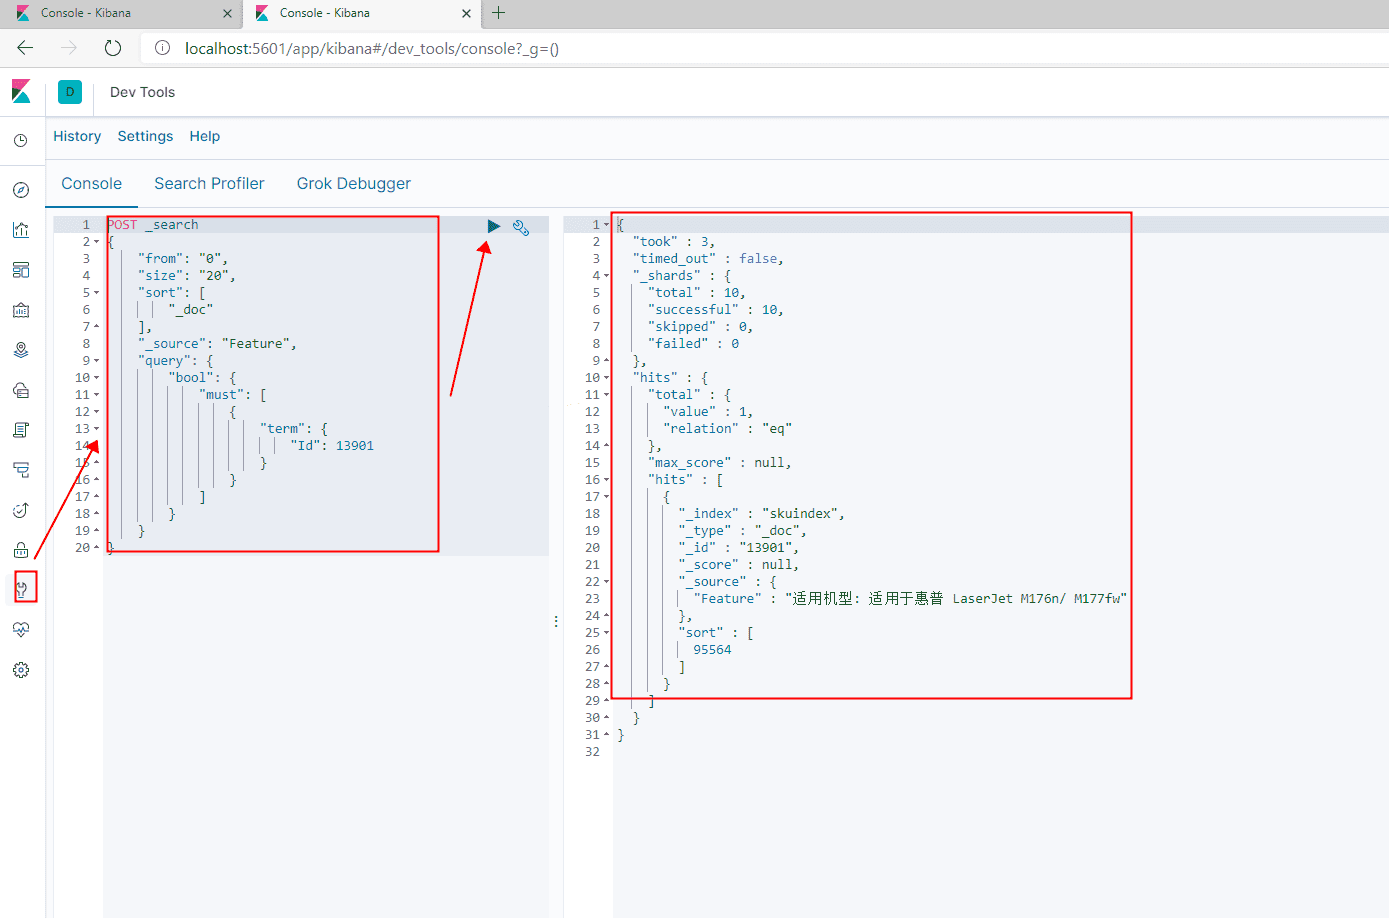This screenshot has width=1389, height=918.
Task: Select the Console tab in Dev Tools
Action: pos(92,184)
